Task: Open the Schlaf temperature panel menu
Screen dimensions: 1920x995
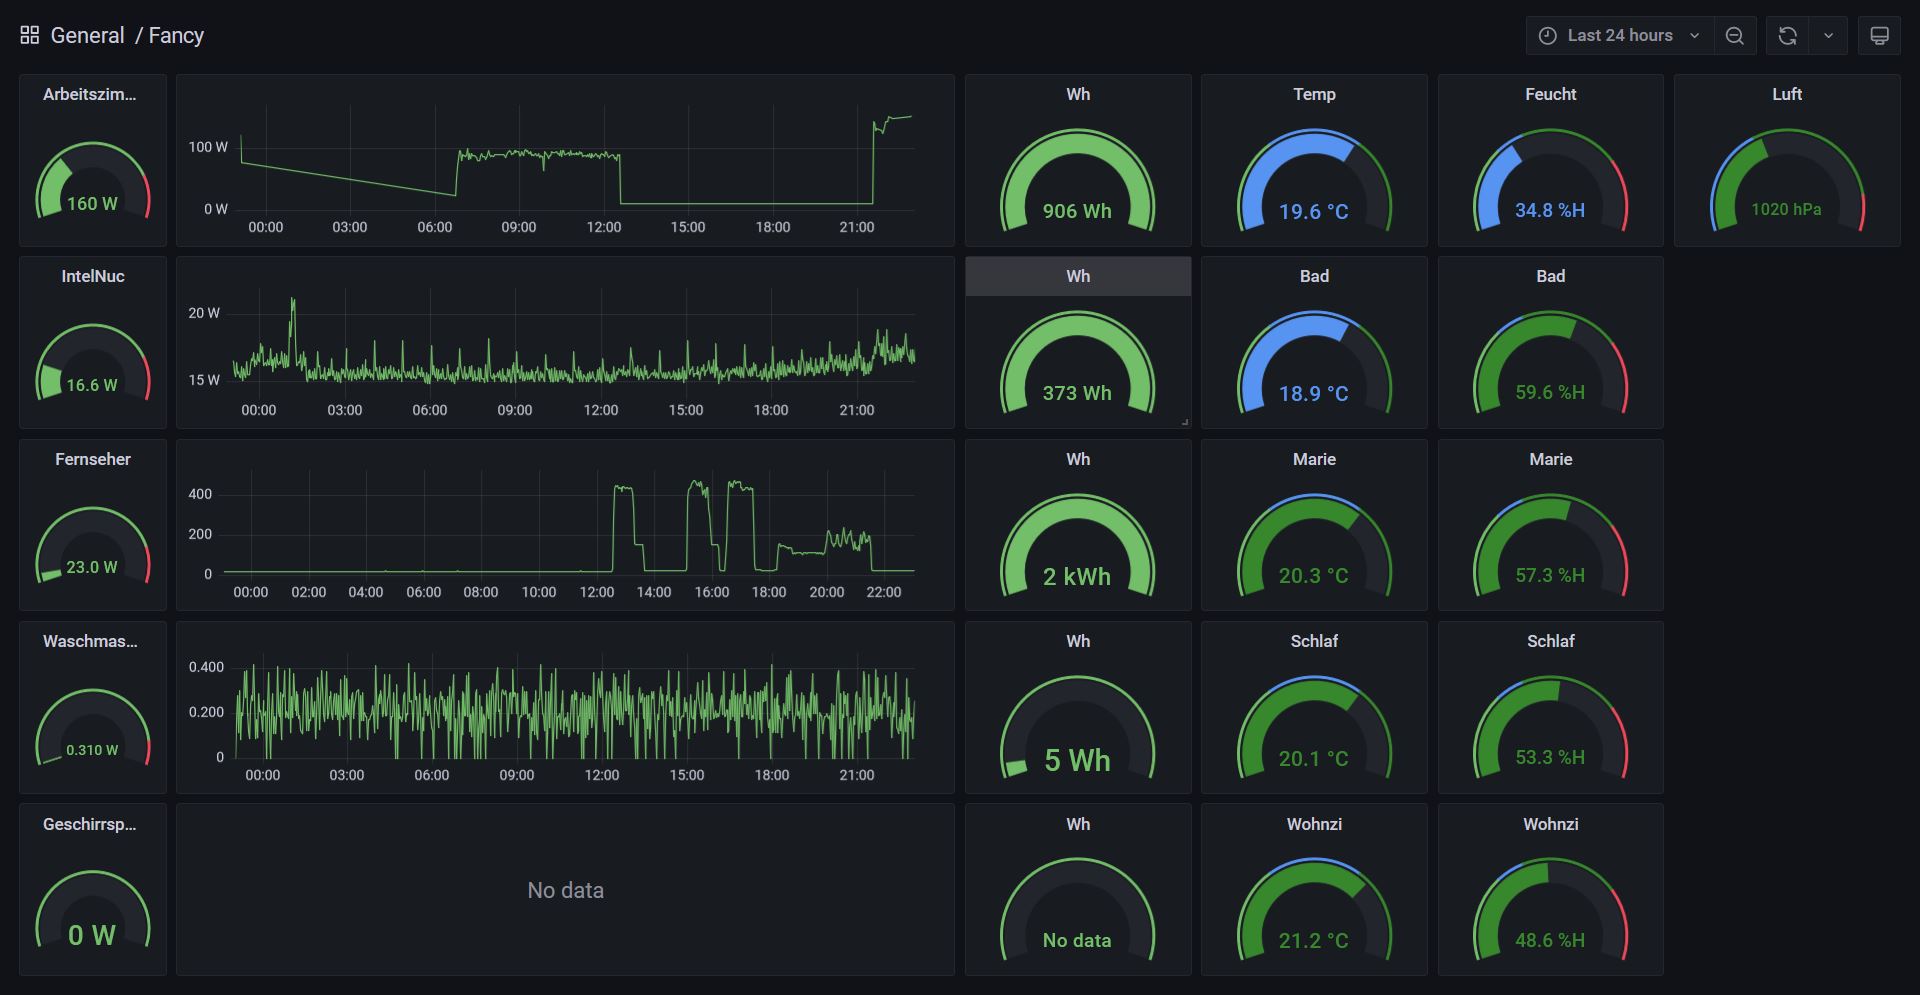Action: (x=1313, y=641)
